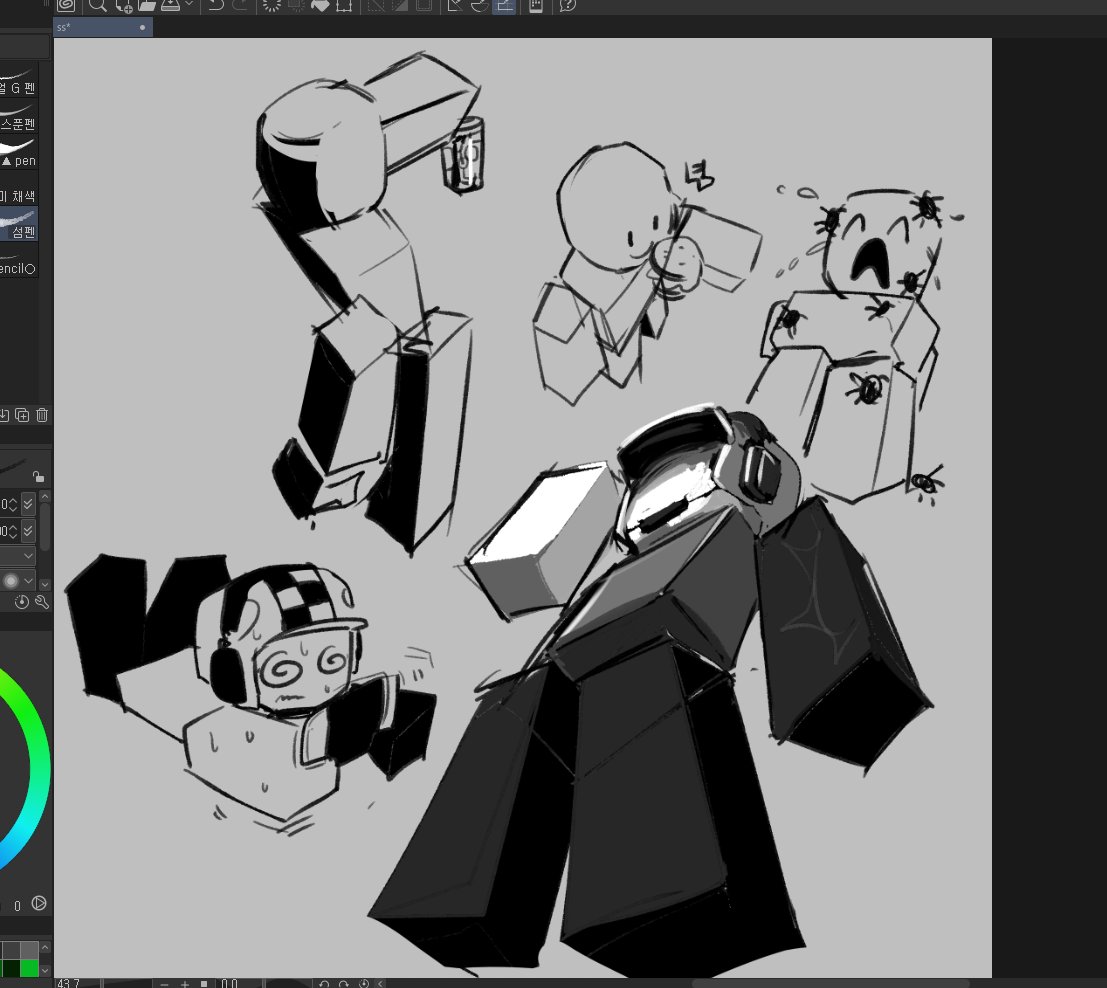Open the tool property combo box
Screen dimensions: 1107x988
18,556
